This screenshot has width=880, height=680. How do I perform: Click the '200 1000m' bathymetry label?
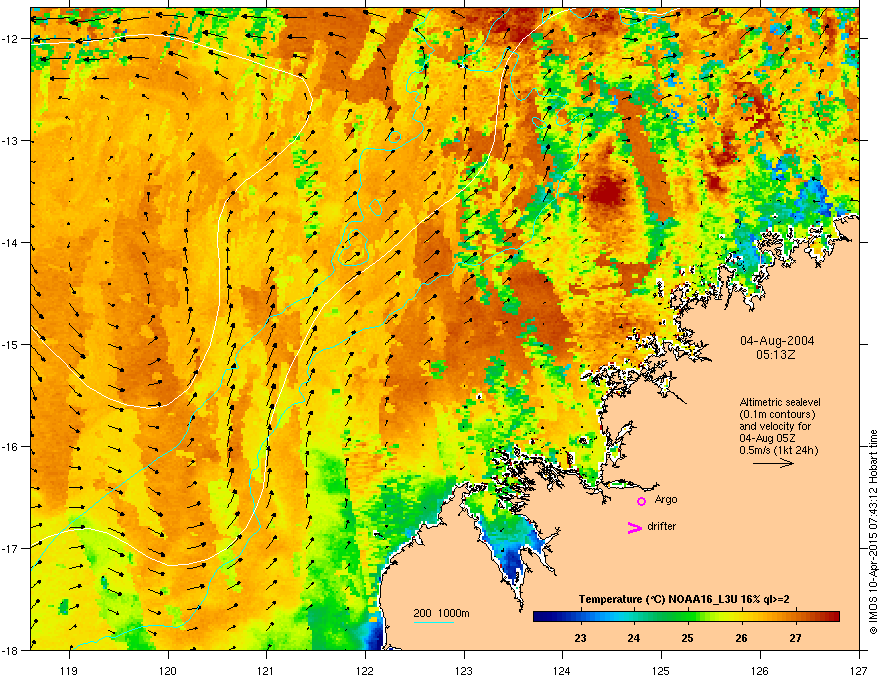(x=441, y=613)
